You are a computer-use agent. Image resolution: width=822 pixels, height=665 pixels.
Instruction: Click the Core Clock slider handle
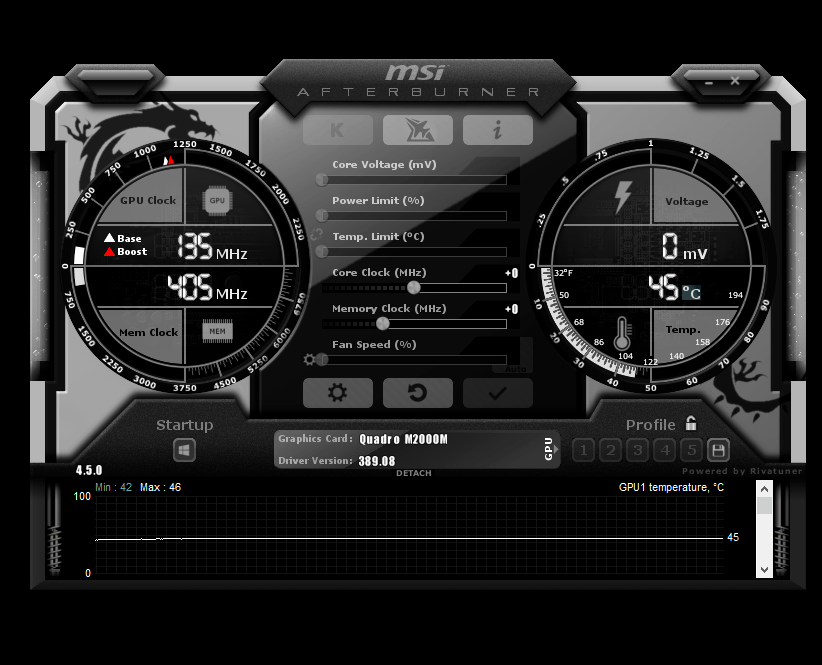414,287
